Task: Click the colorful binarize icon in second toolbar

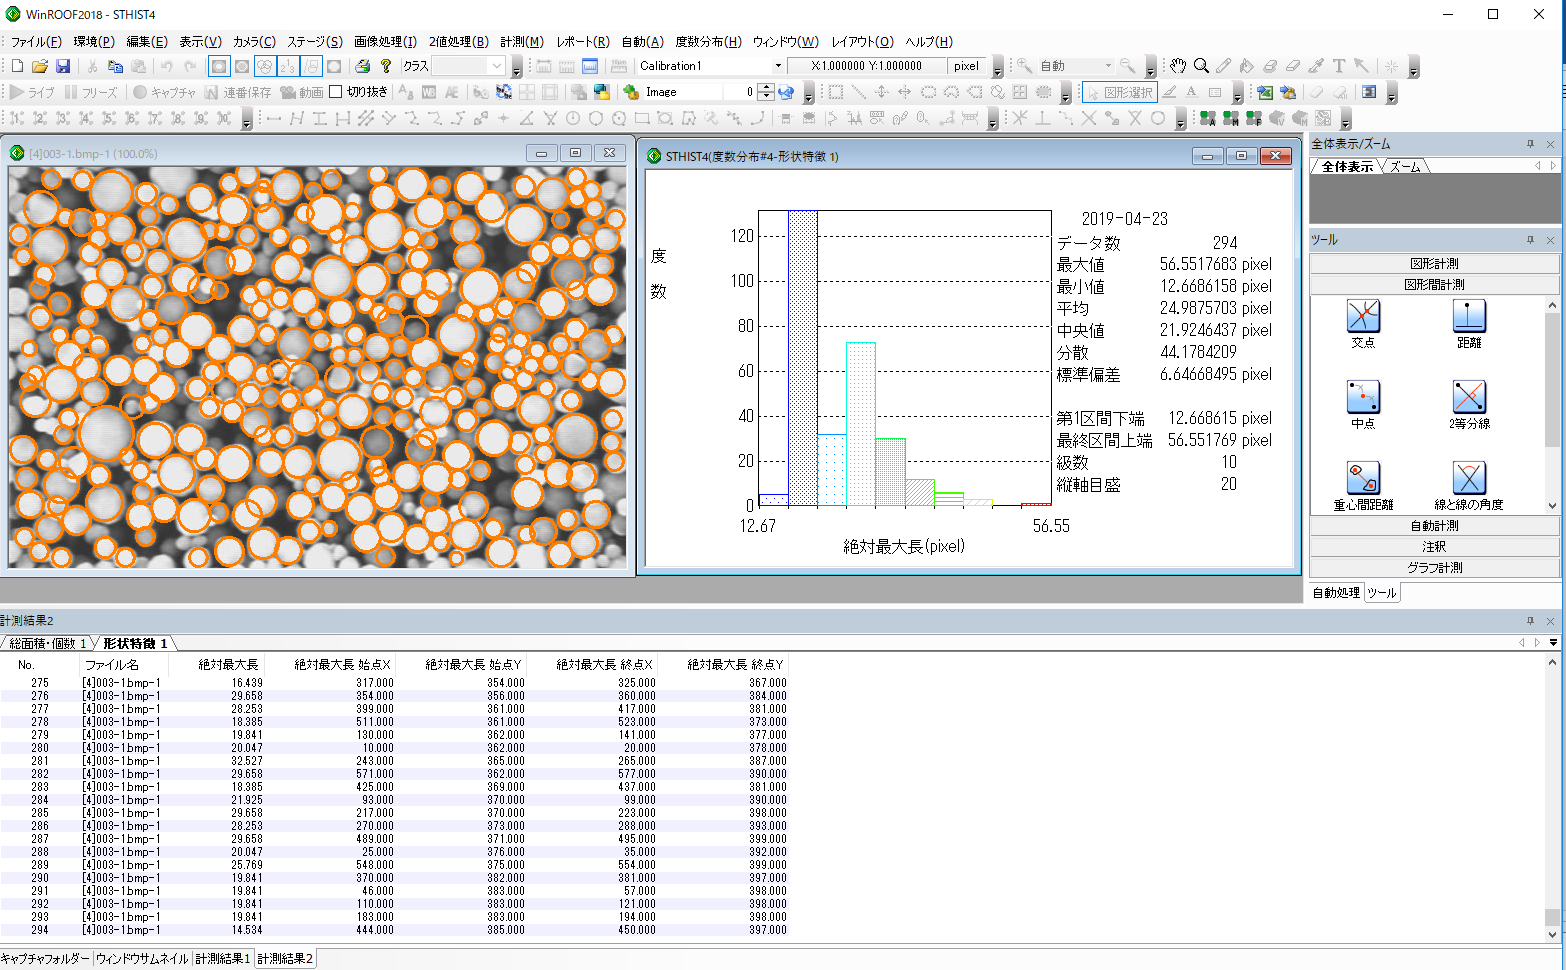Action: click(504, 92)
